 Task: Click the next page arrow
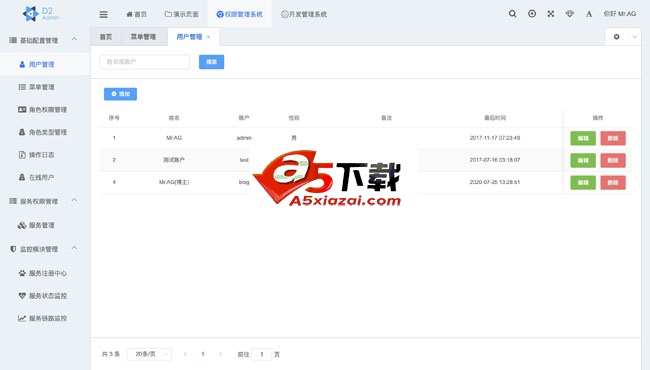coord(220,354)
